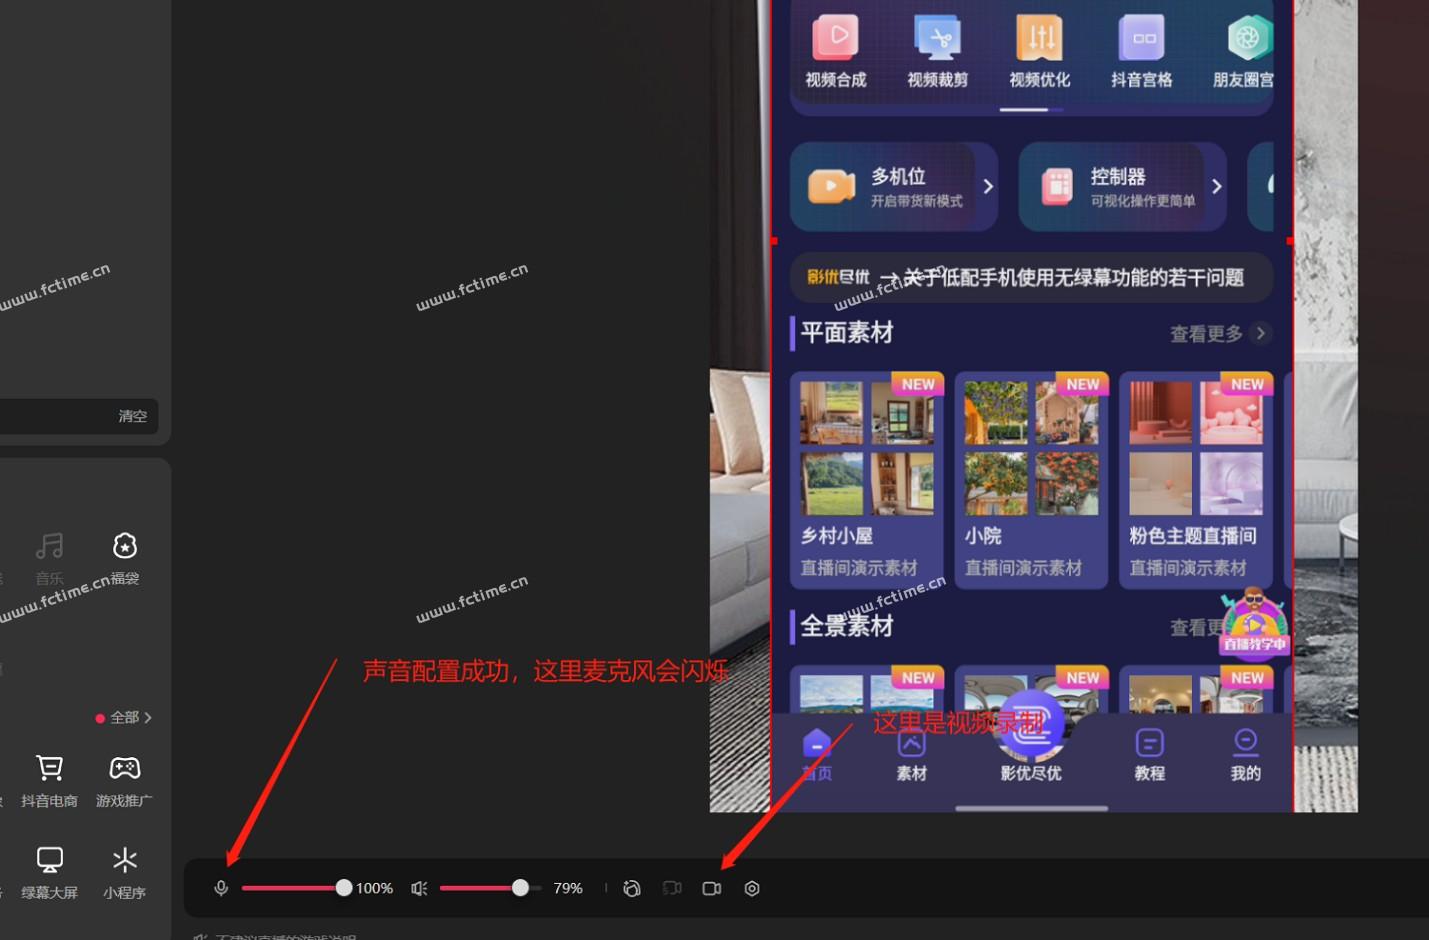Expand the 全部 chevron in the left panel

(148, 718)
